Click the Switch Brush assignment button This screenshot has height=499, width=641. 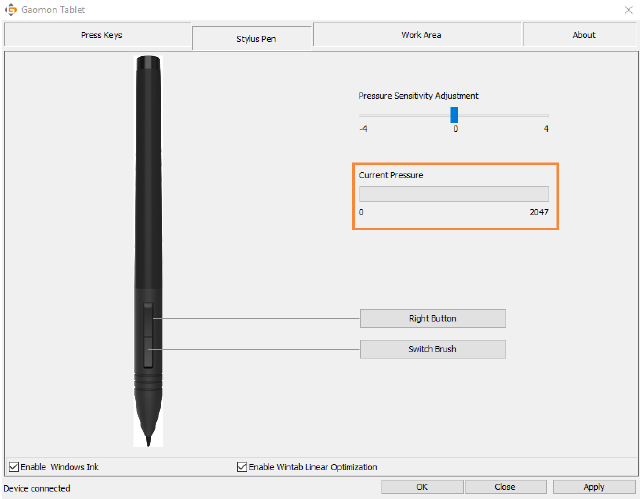point(433,349)
